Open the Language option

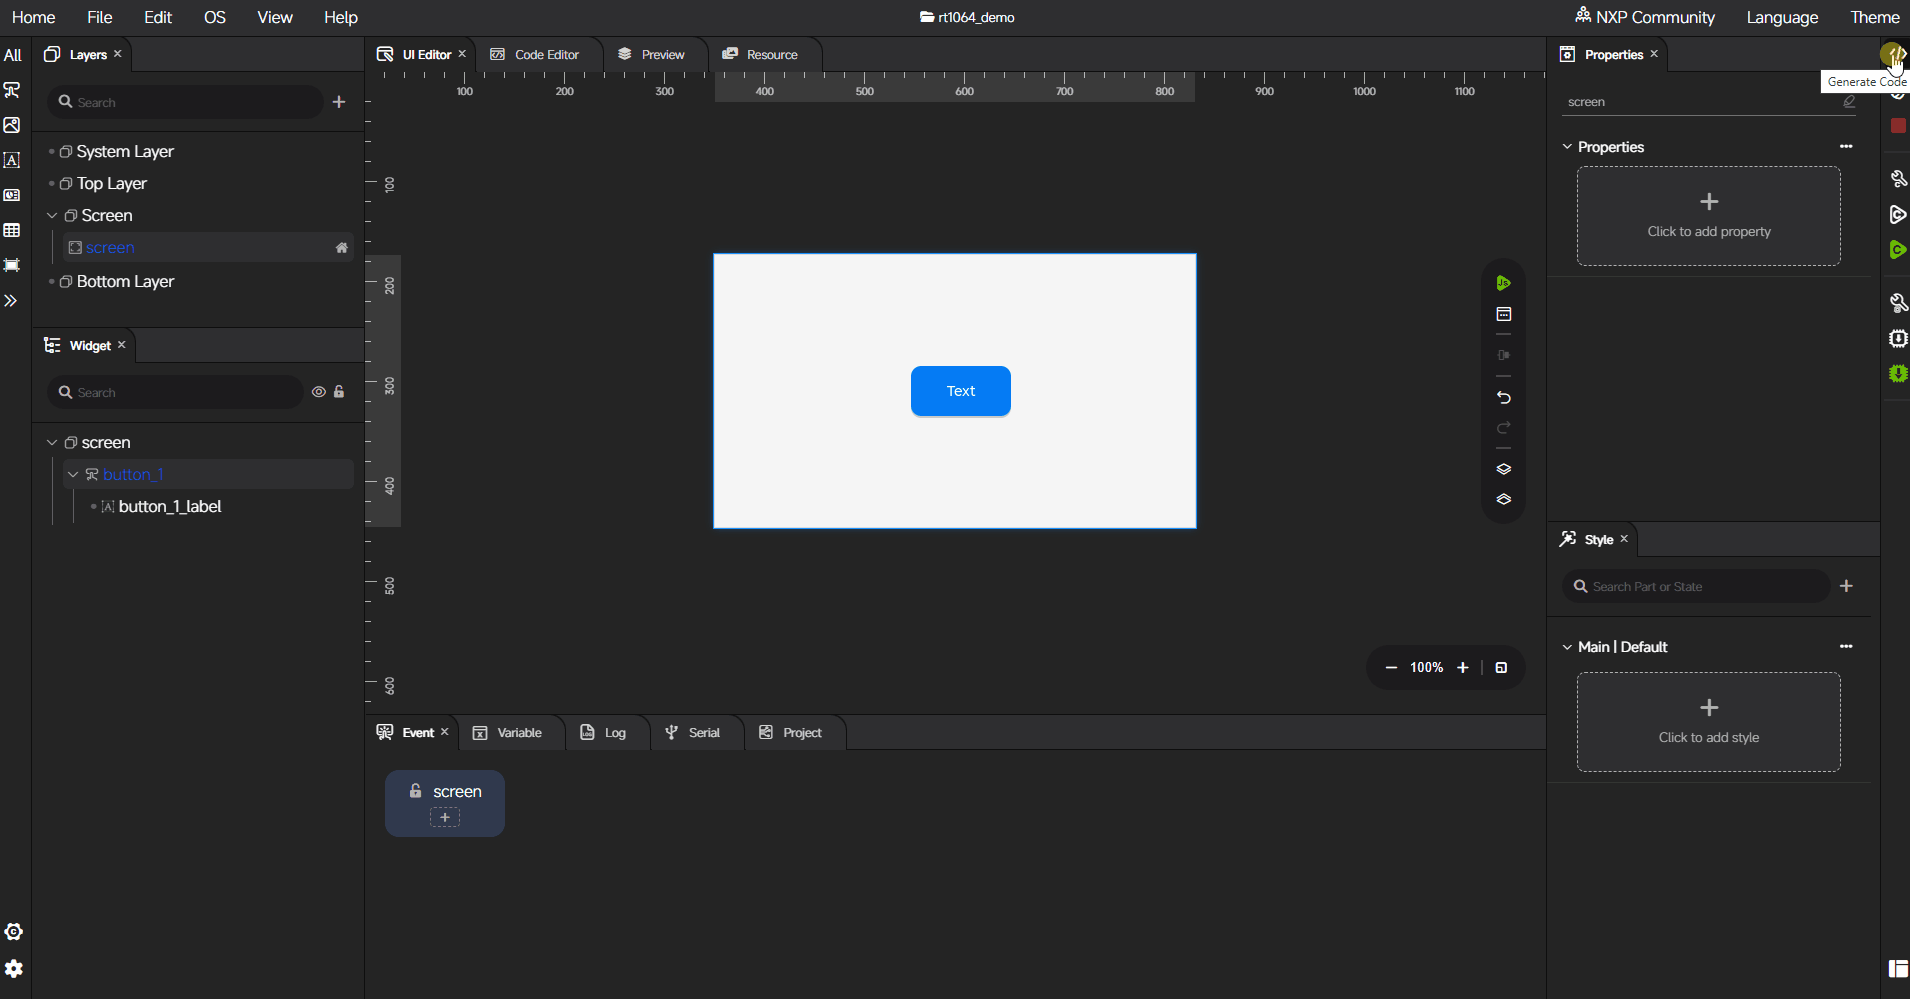click(x=1782, y=17)
